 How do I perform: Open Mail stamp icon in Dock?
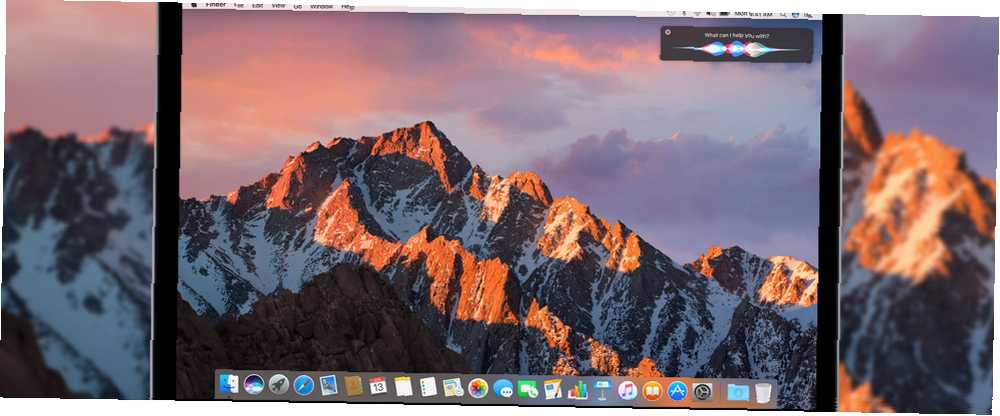coord(328,385)
